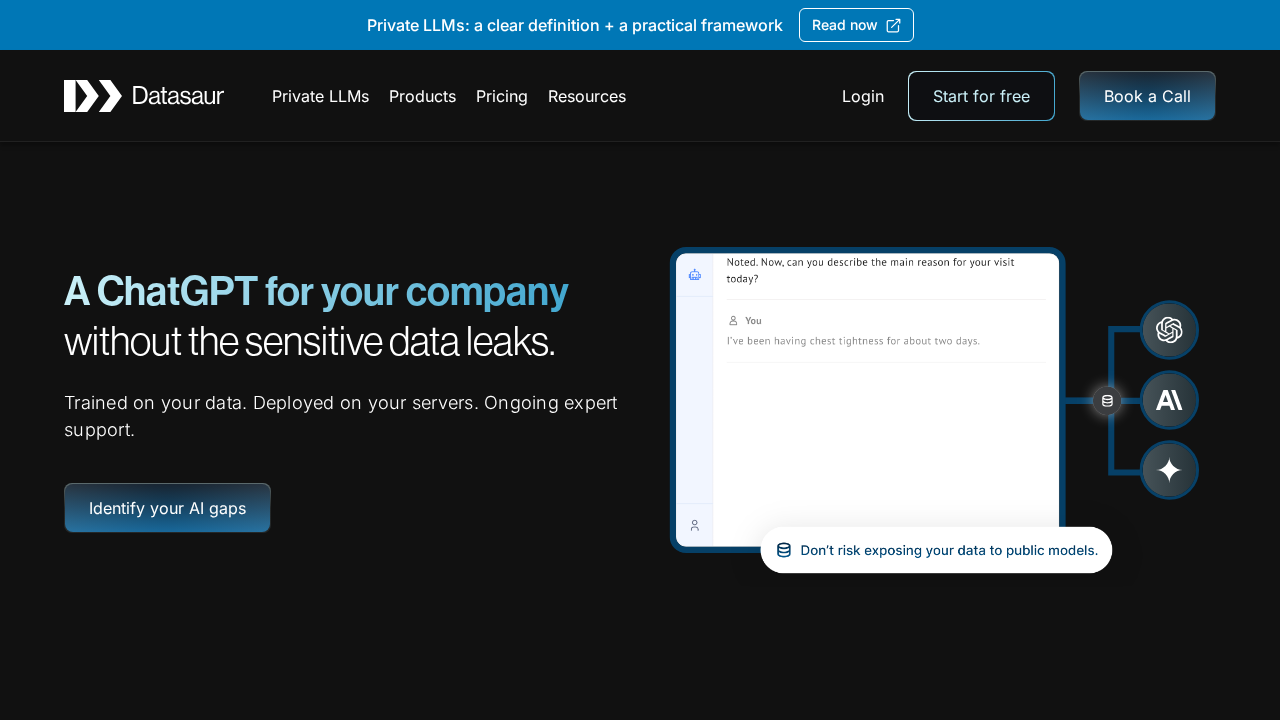Viewport: 1280px width, 720px height.
Task: Click the external-link icon inside Read now
Action: 893,25
